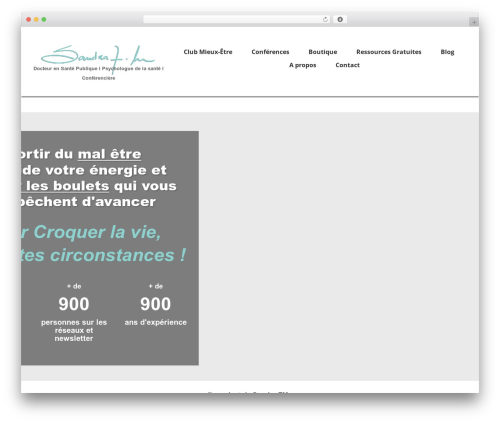Open the Conférences menu item
The image size is (500, 423).
click(270, 52)
